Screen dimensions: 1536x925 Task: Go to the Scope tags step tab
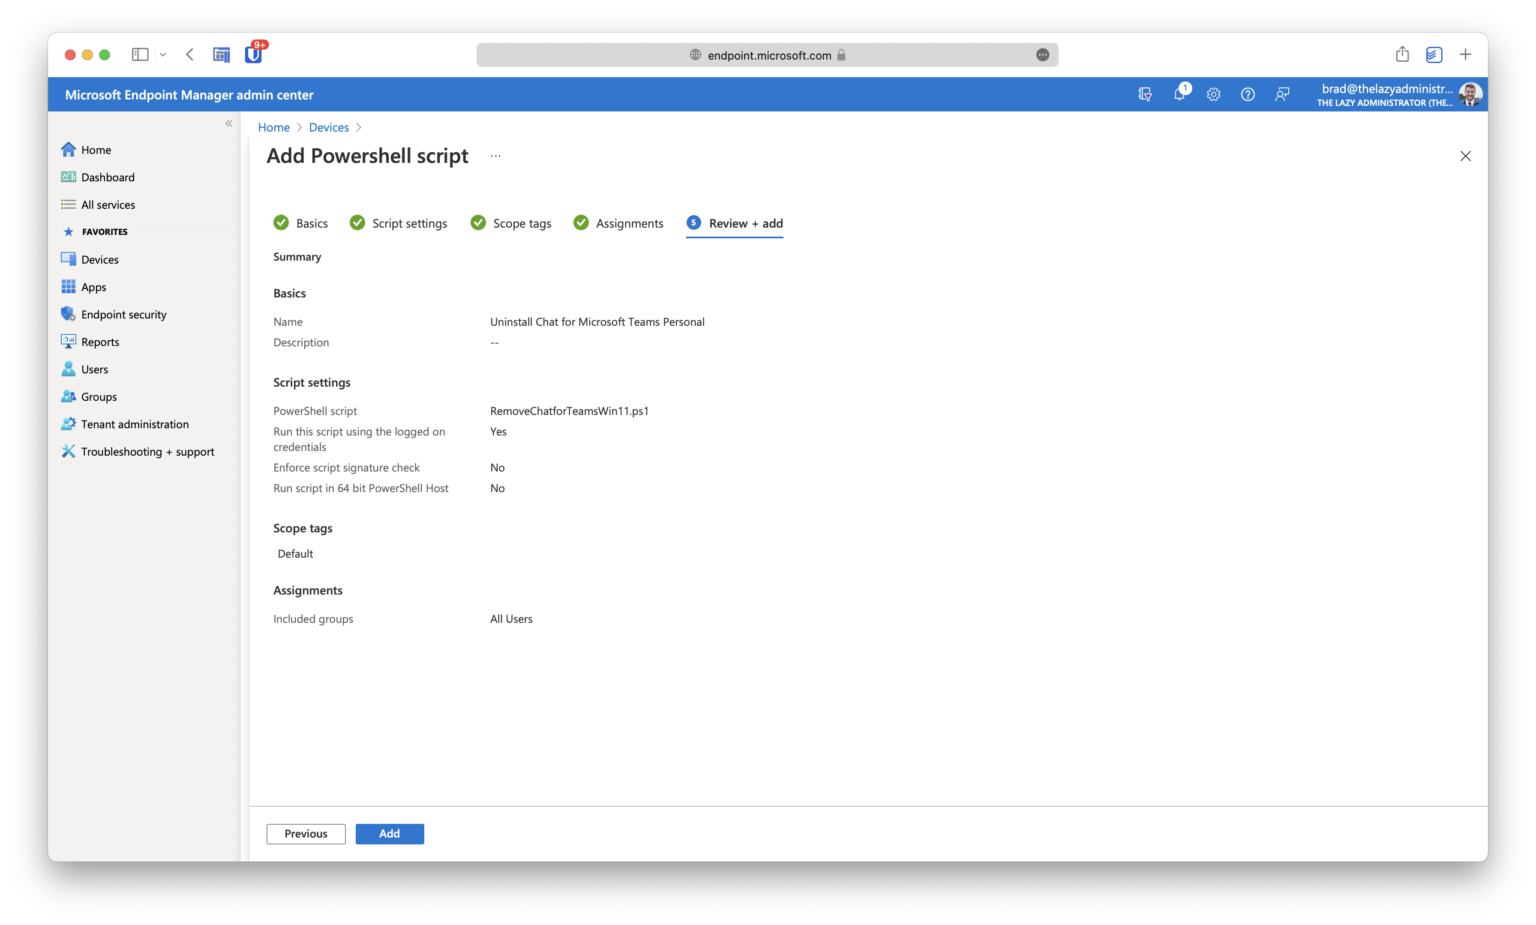click(511, 223)
